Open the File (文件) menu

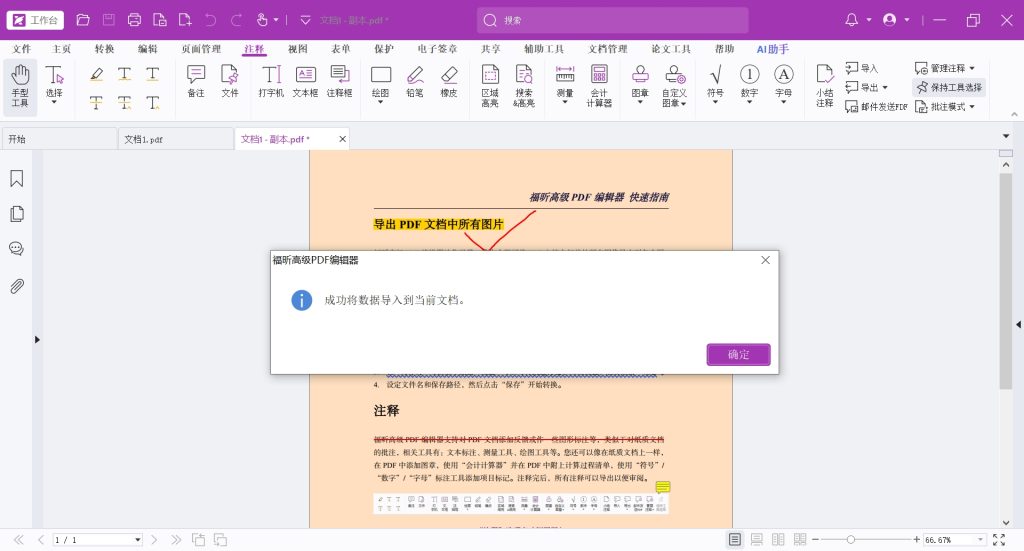22,49
